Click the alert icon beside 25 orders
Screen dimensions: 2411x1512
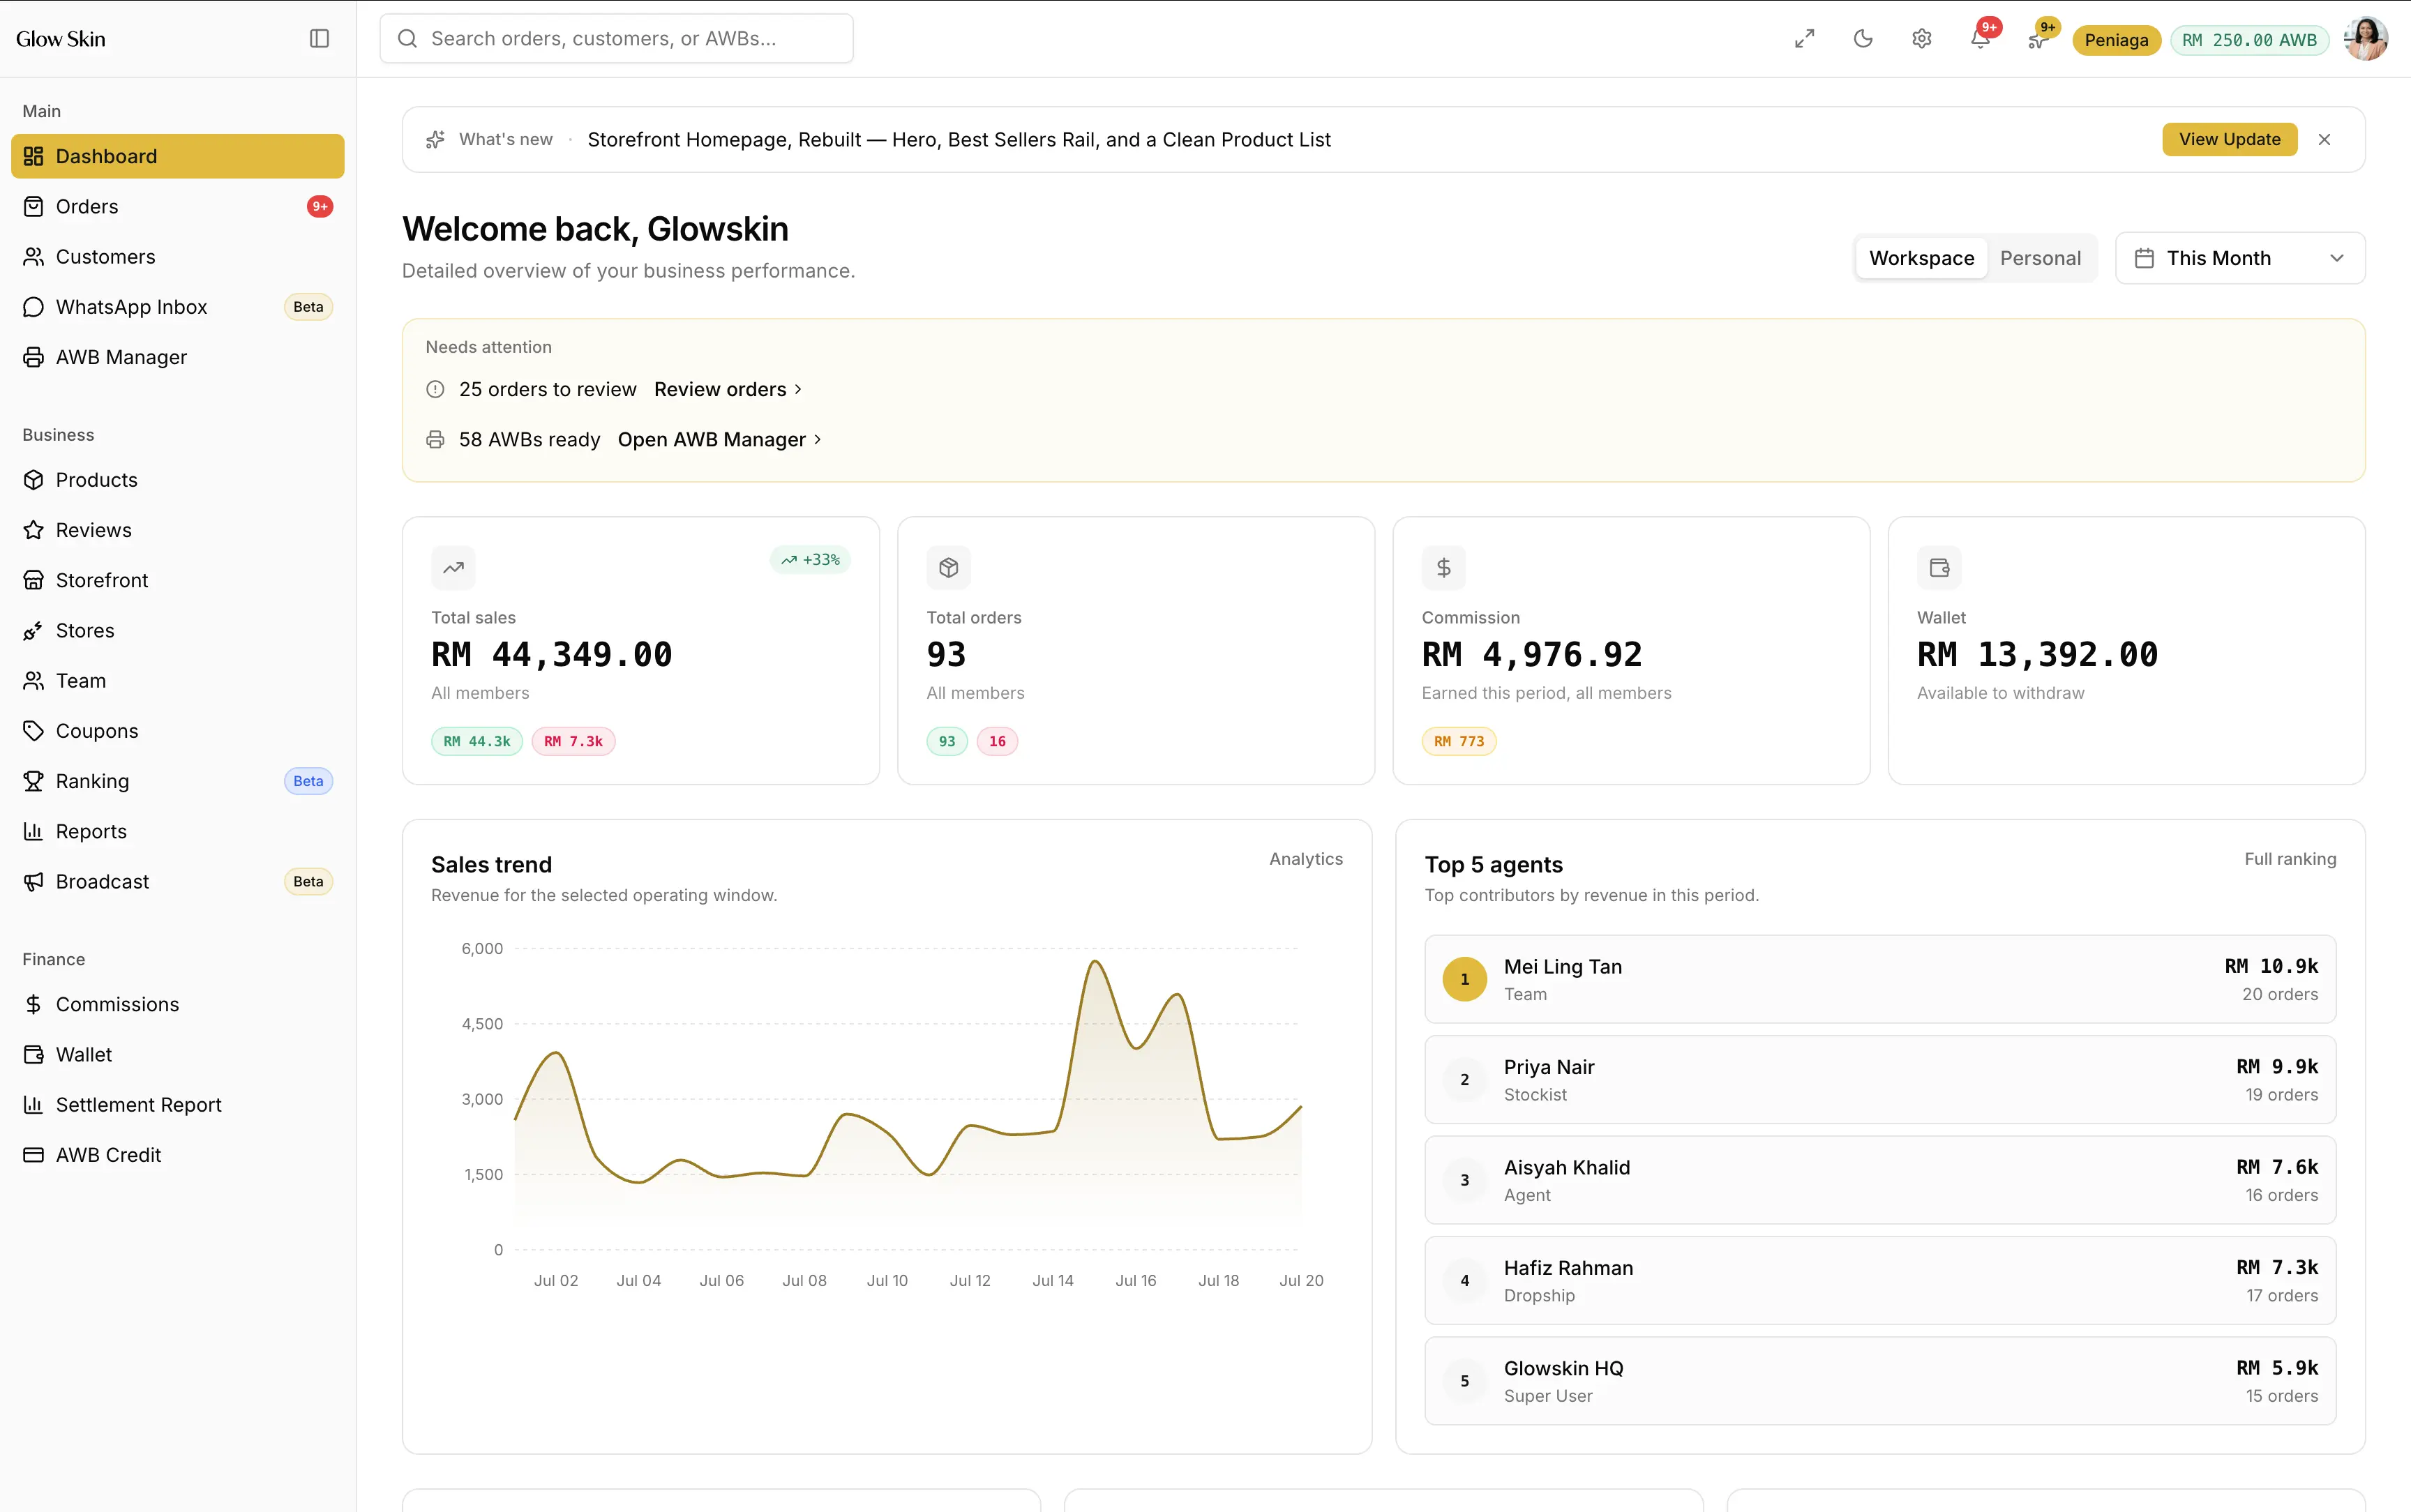click(x=435, y=390)
